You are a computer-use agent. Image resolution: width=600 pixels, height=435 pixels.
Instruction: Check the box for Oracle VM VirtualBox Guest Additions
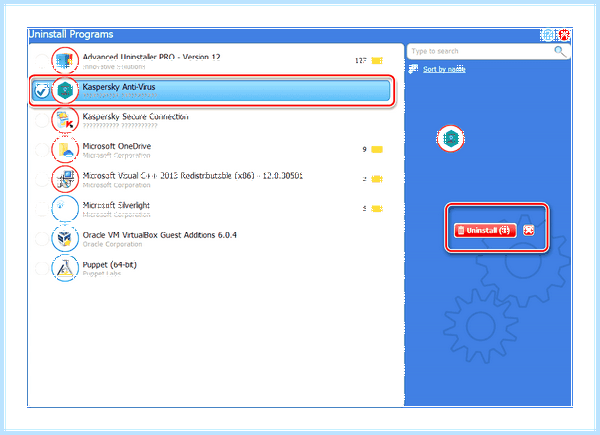pos(41,238)
